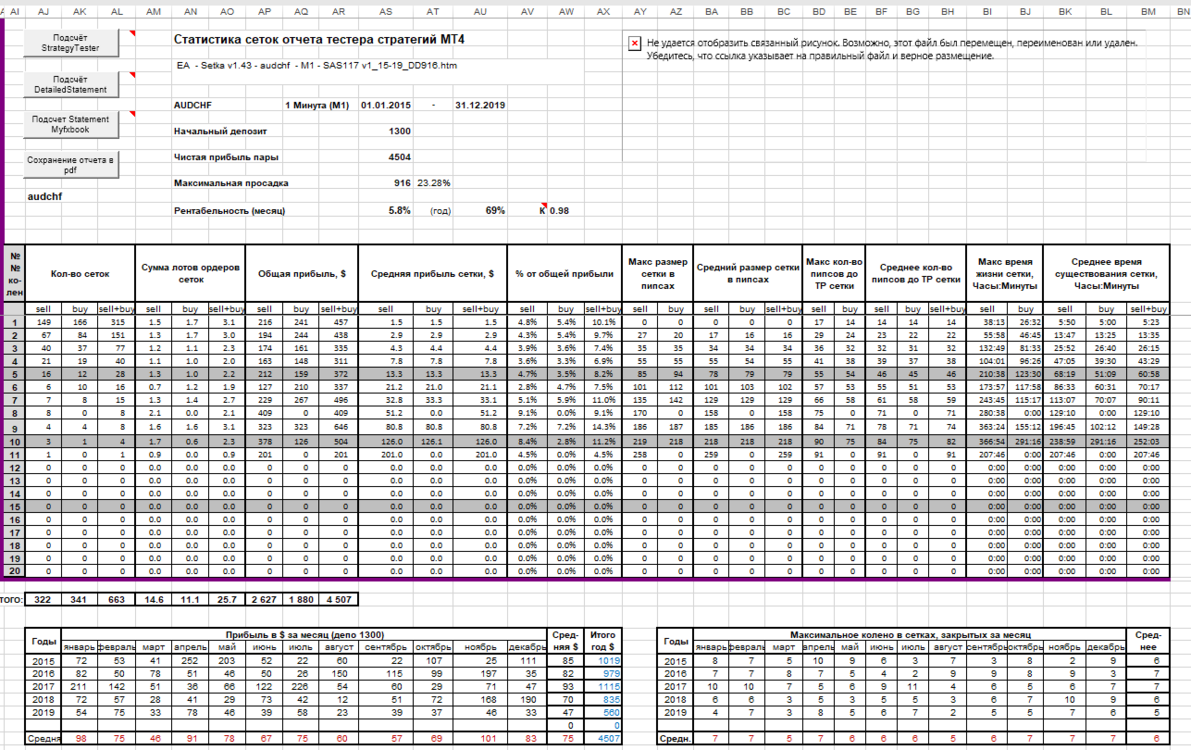
Task: Click the broken linked picture red X icon
Action: click(634, 43)
